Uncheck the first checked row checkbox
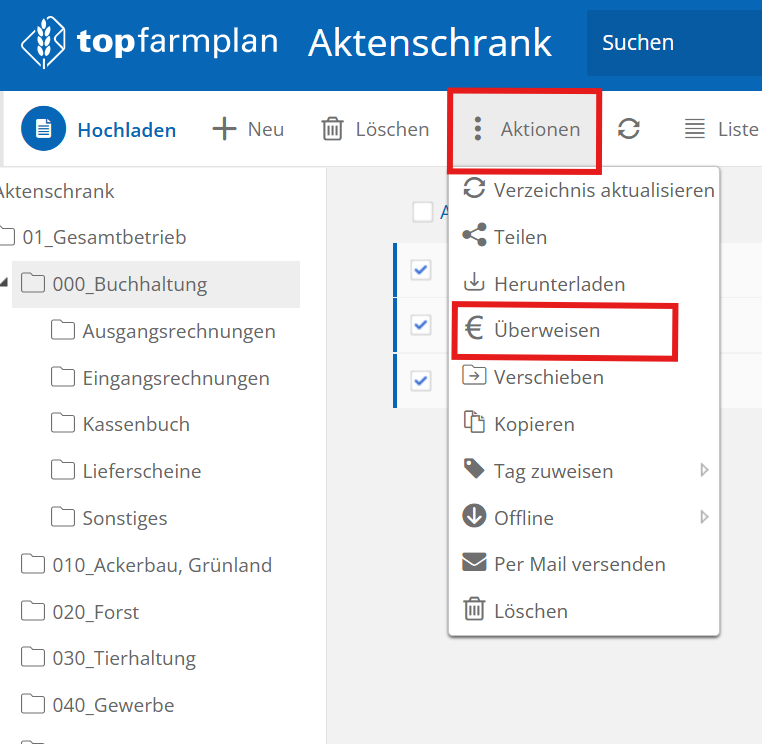This screenshot has width=762, height=744. pos(421,270)
